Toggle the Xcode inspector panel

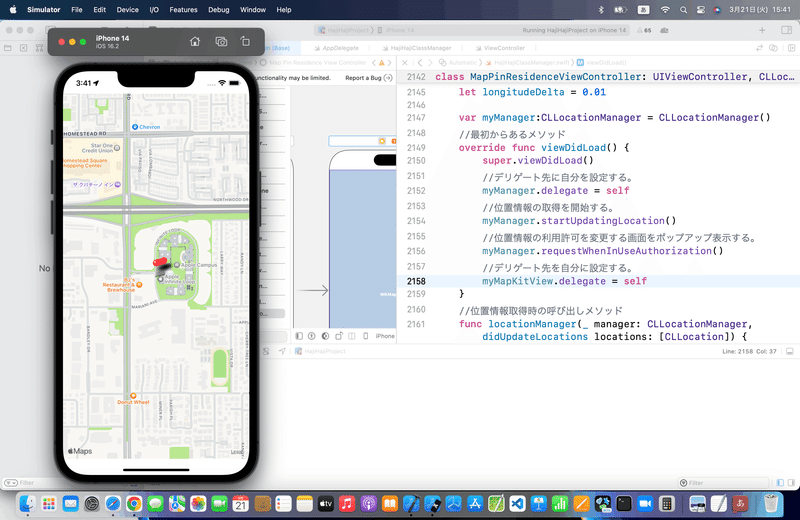pyautogui.click(x=786, y=30)
